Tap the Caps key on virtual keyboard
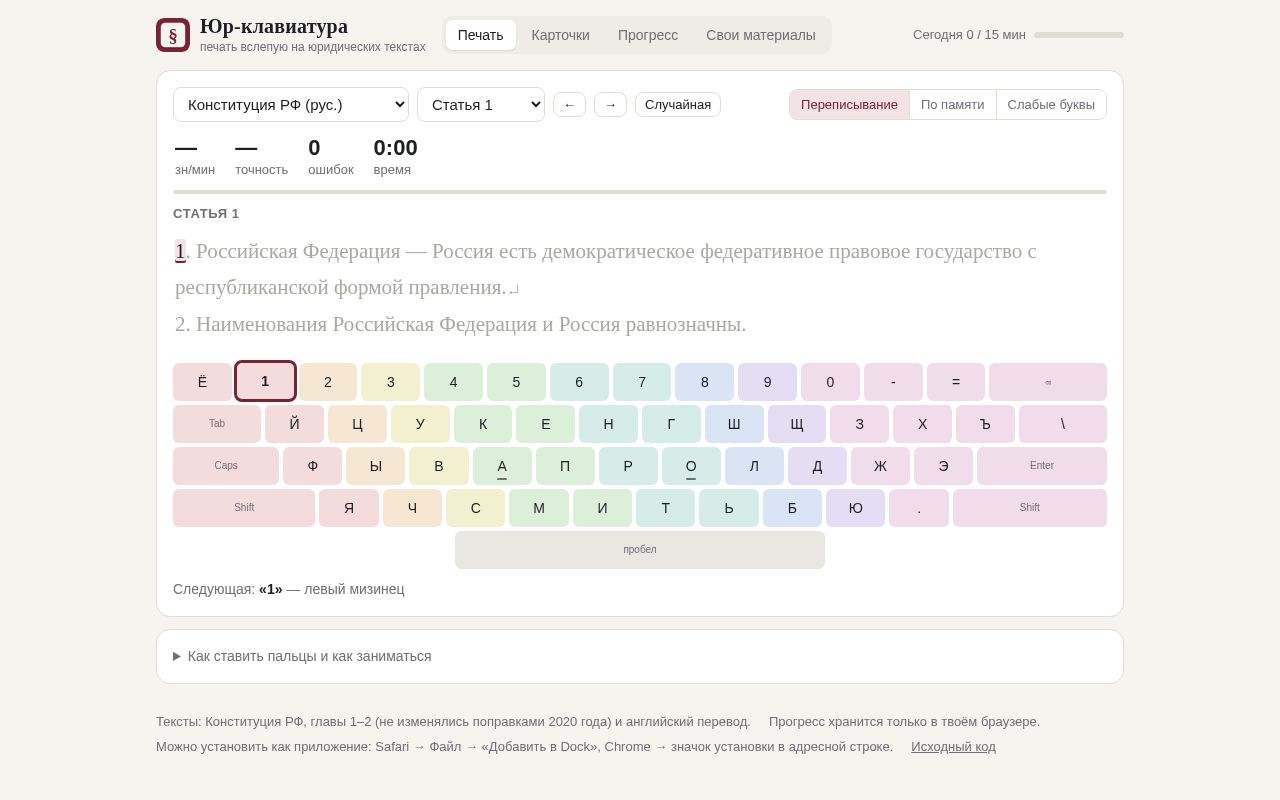1280x800 pixels. click(226, 466)
